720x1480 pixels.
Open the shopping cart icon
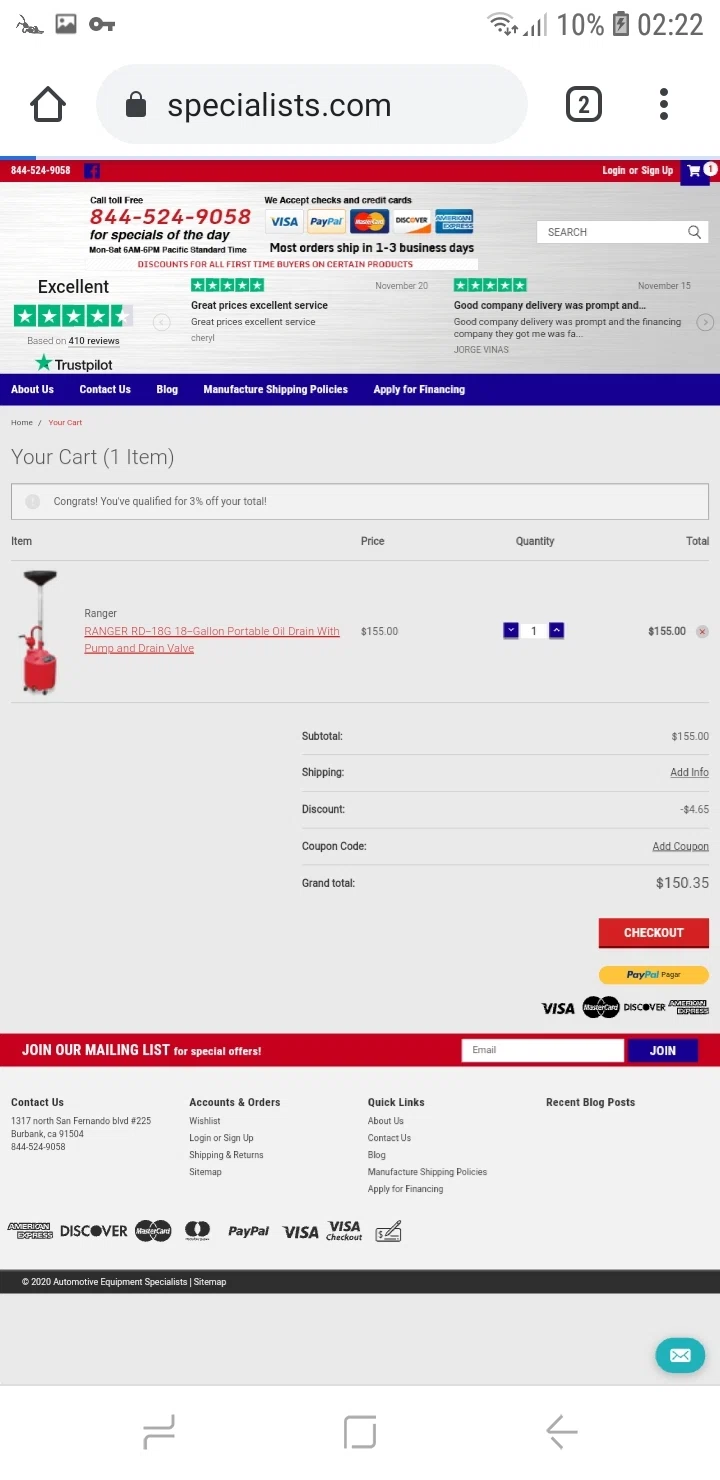(x=695, y=171)
